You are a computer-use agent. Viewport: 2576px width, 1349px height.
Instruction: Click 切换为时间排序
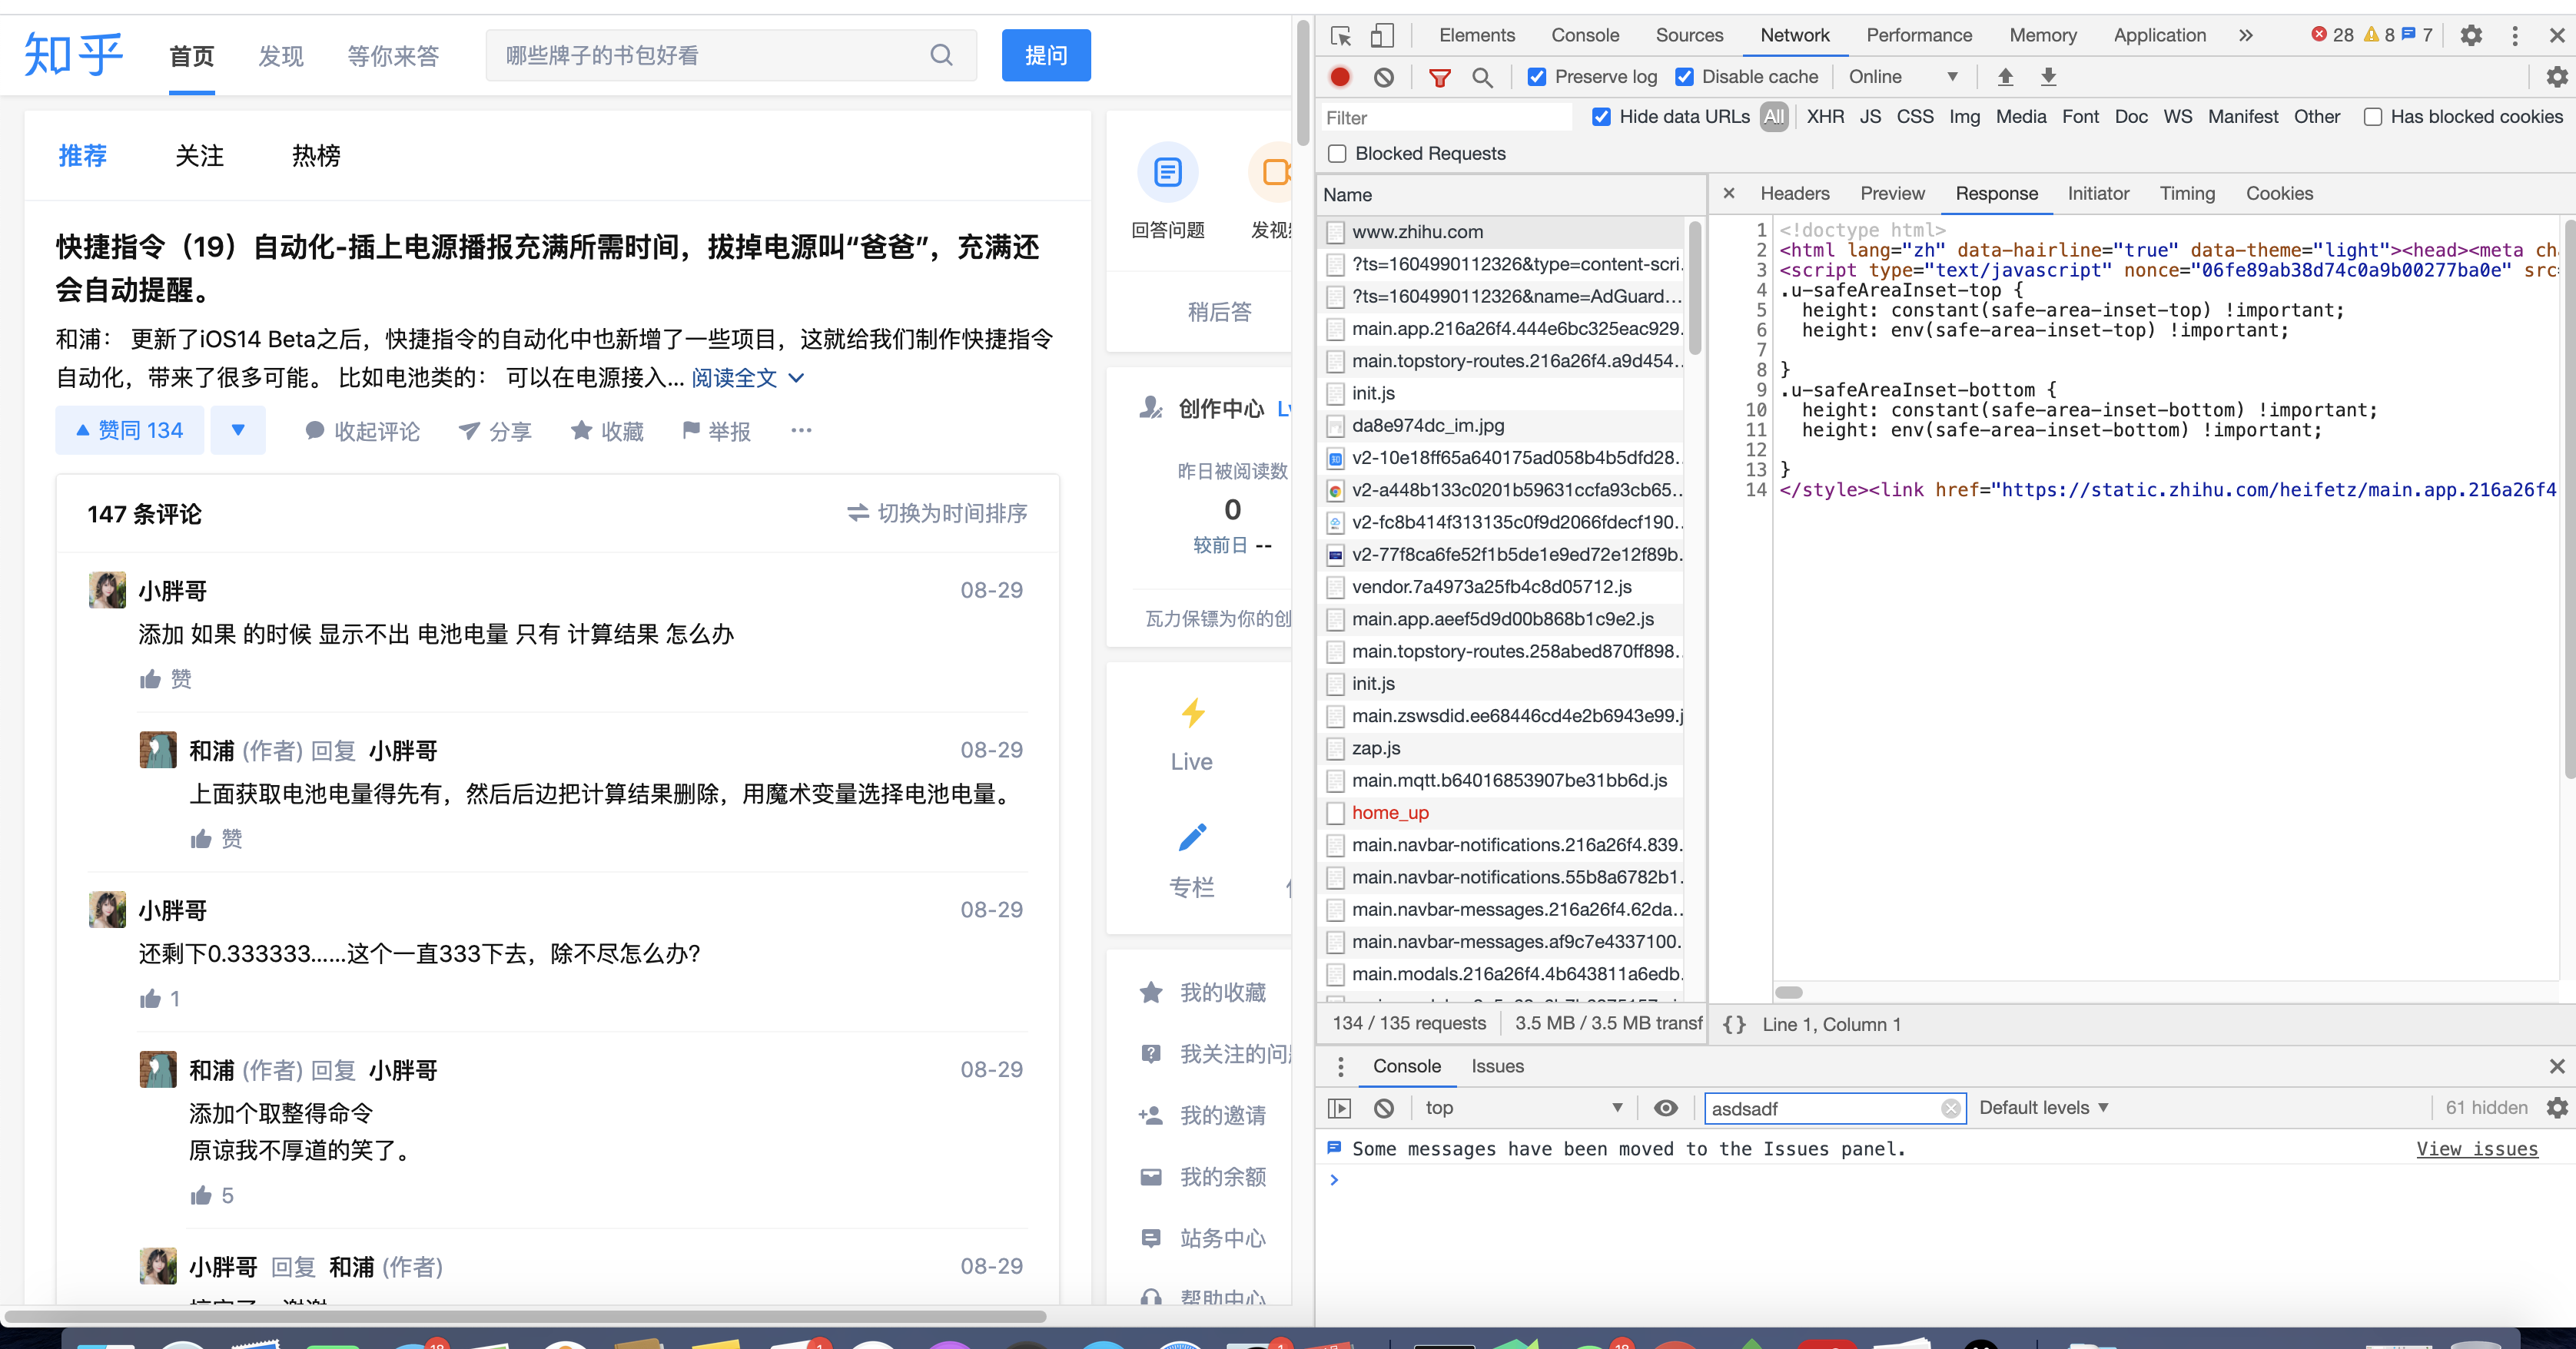(937, 513)
